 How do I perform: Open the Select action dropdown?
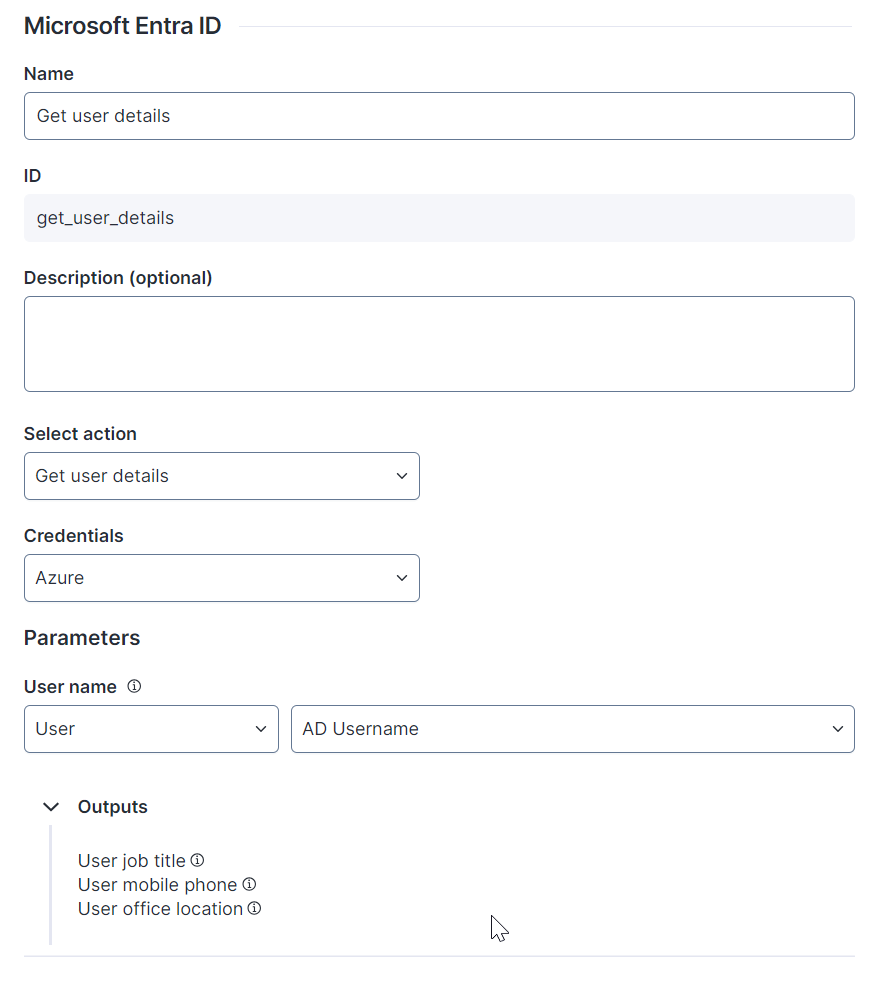(x=221, y=476)
